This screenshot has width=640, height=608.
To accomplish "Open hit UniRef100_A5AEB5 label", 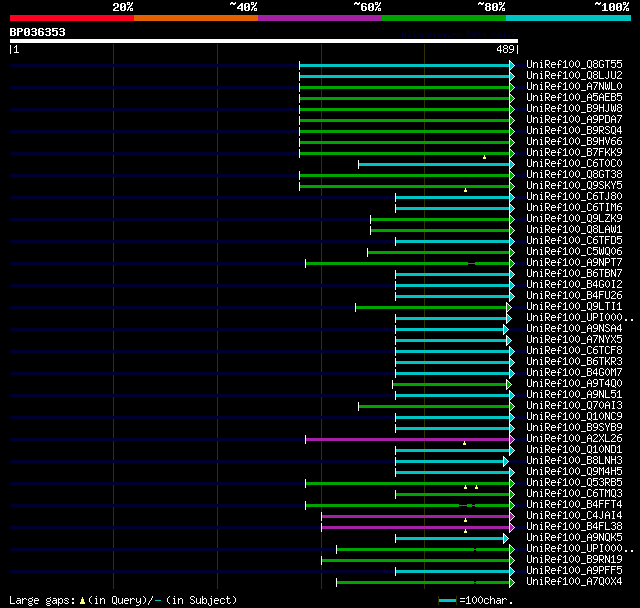I will pos(574,98).
